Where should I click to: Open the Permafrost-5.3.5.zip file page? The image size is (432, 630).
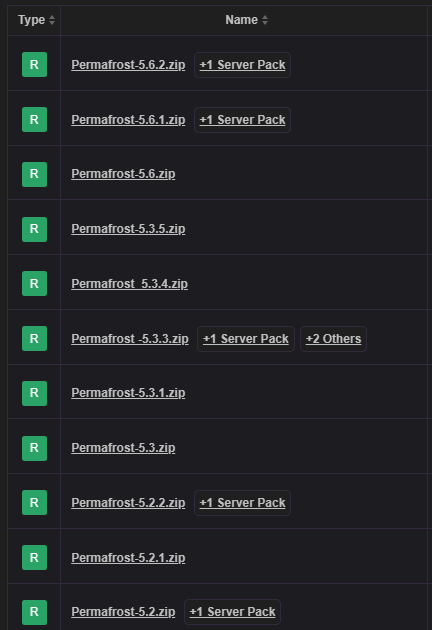[x=128, y=229]
